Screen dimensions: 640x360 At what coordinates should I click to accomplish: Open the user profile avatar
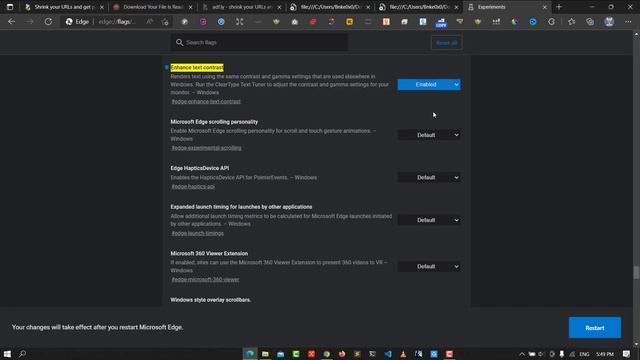[x=609, y=22]
